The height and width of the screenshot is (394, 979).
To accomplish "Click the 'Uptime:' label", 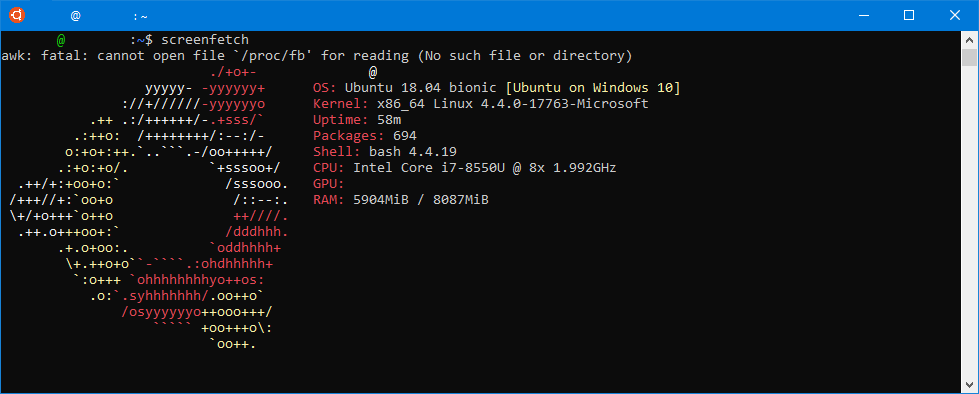I will click(341, 120).
